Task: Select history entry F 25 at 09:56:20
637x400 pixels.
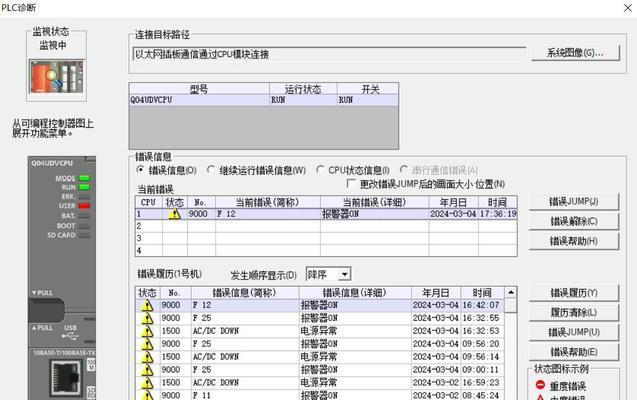Action: pos(320,344)
